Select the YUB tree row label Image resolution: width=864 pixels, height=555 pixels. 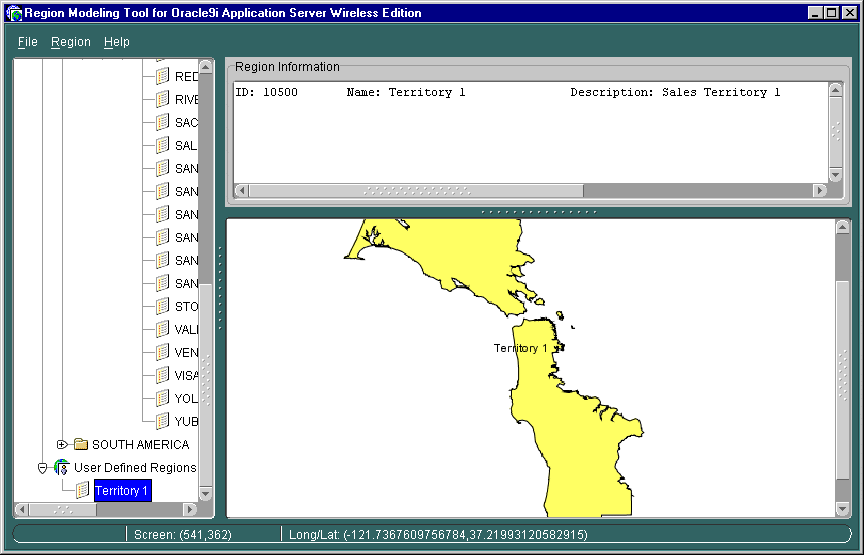click(x=186, y=422)
